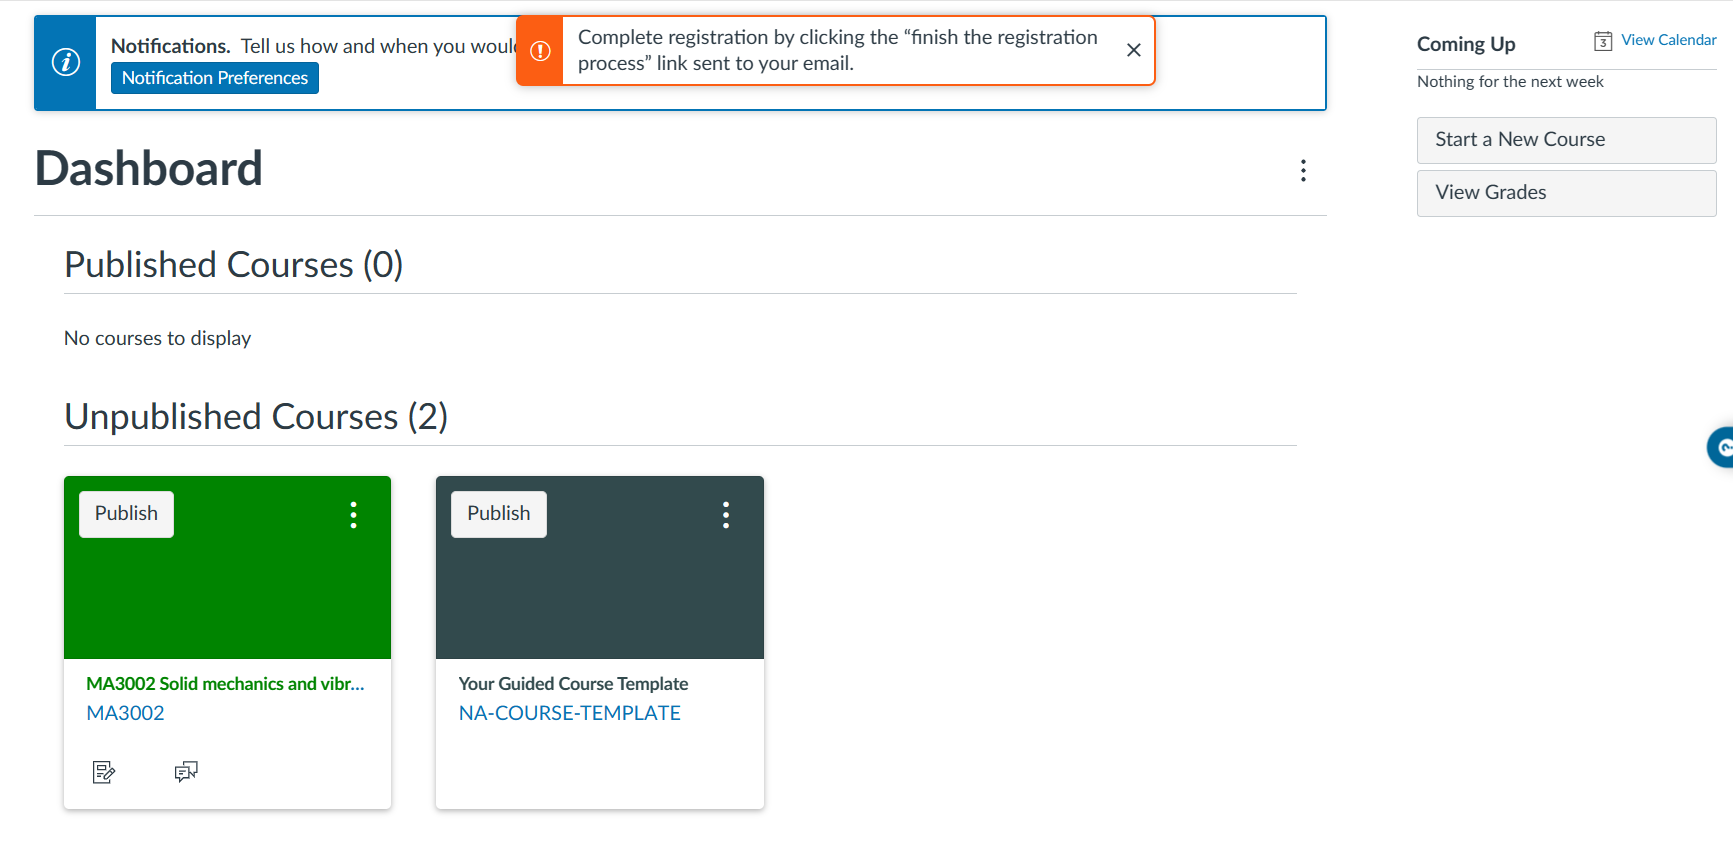1733x846 pixels.
Task: Click the MA3002 Solid mechanics course title
Action: tap(225, 683)
